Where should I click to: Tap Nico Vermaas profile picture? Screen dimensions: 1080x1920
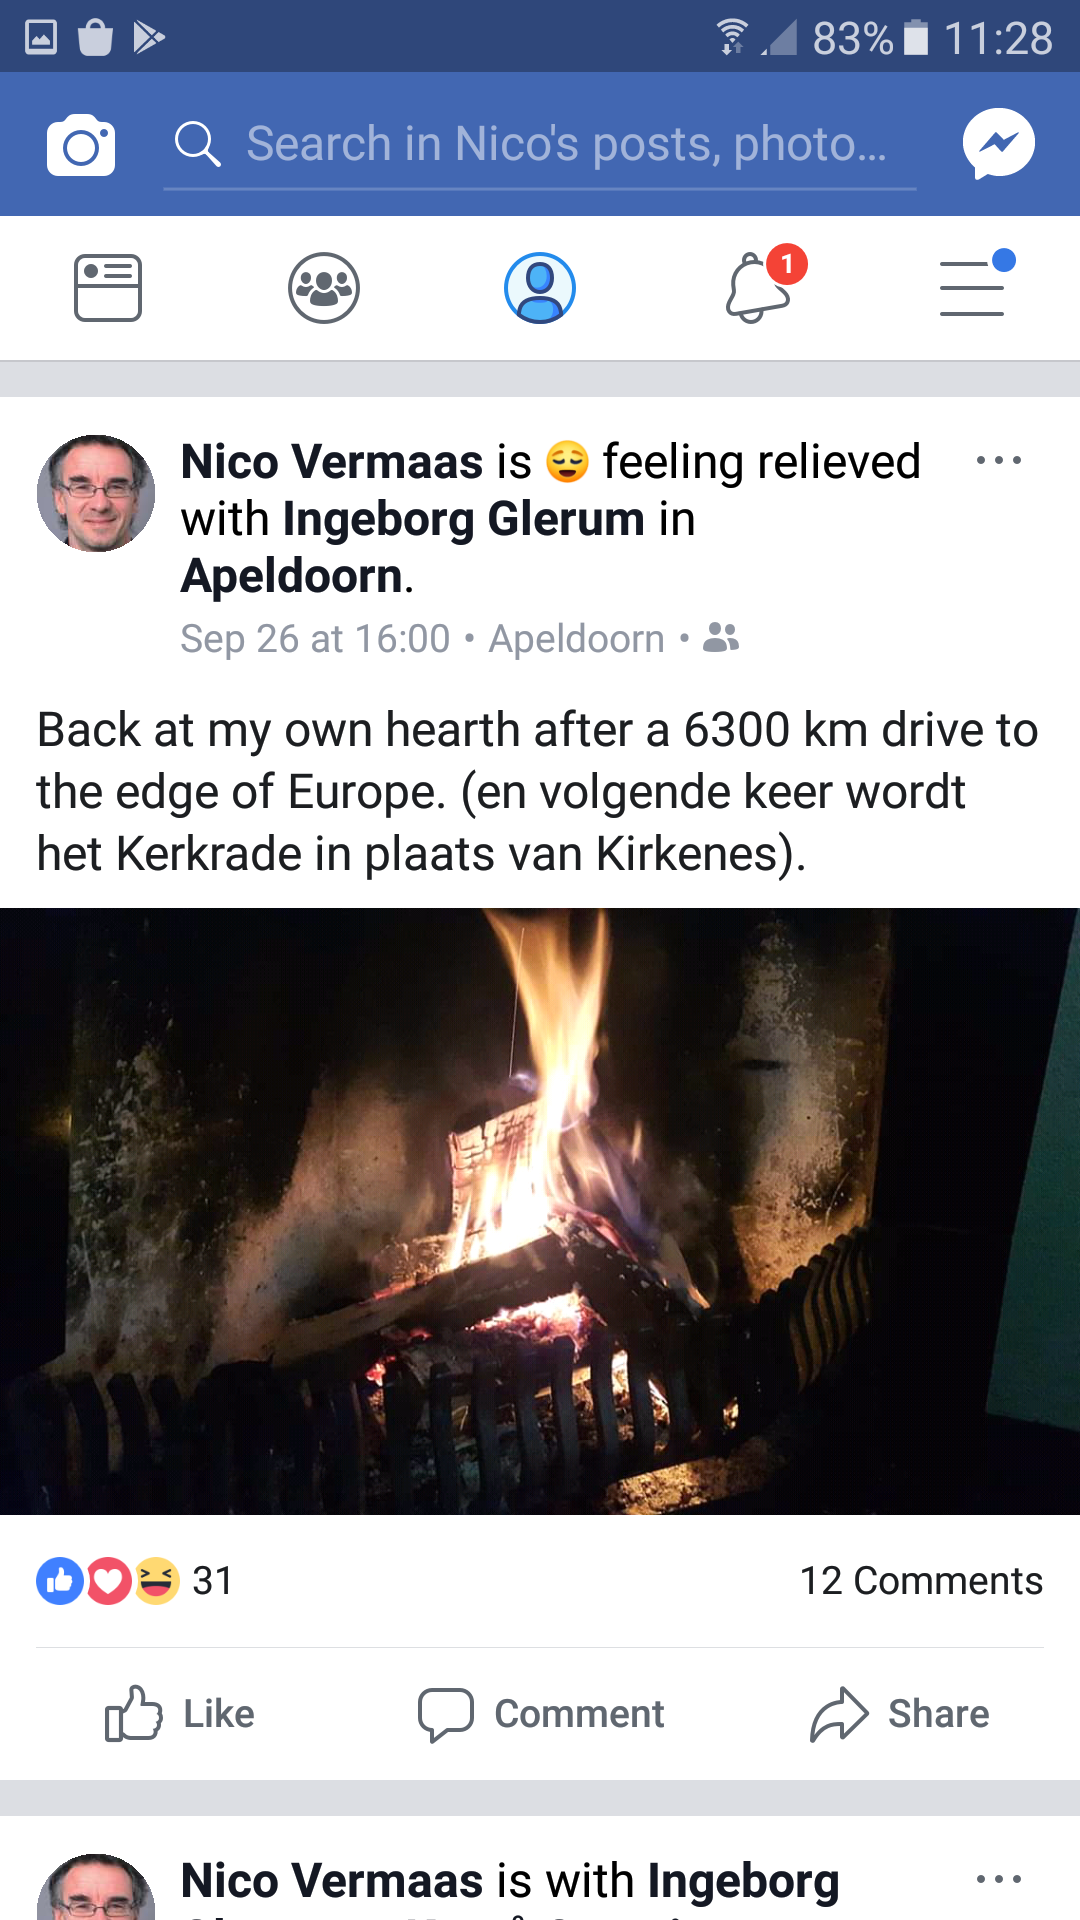click(96, 493)
